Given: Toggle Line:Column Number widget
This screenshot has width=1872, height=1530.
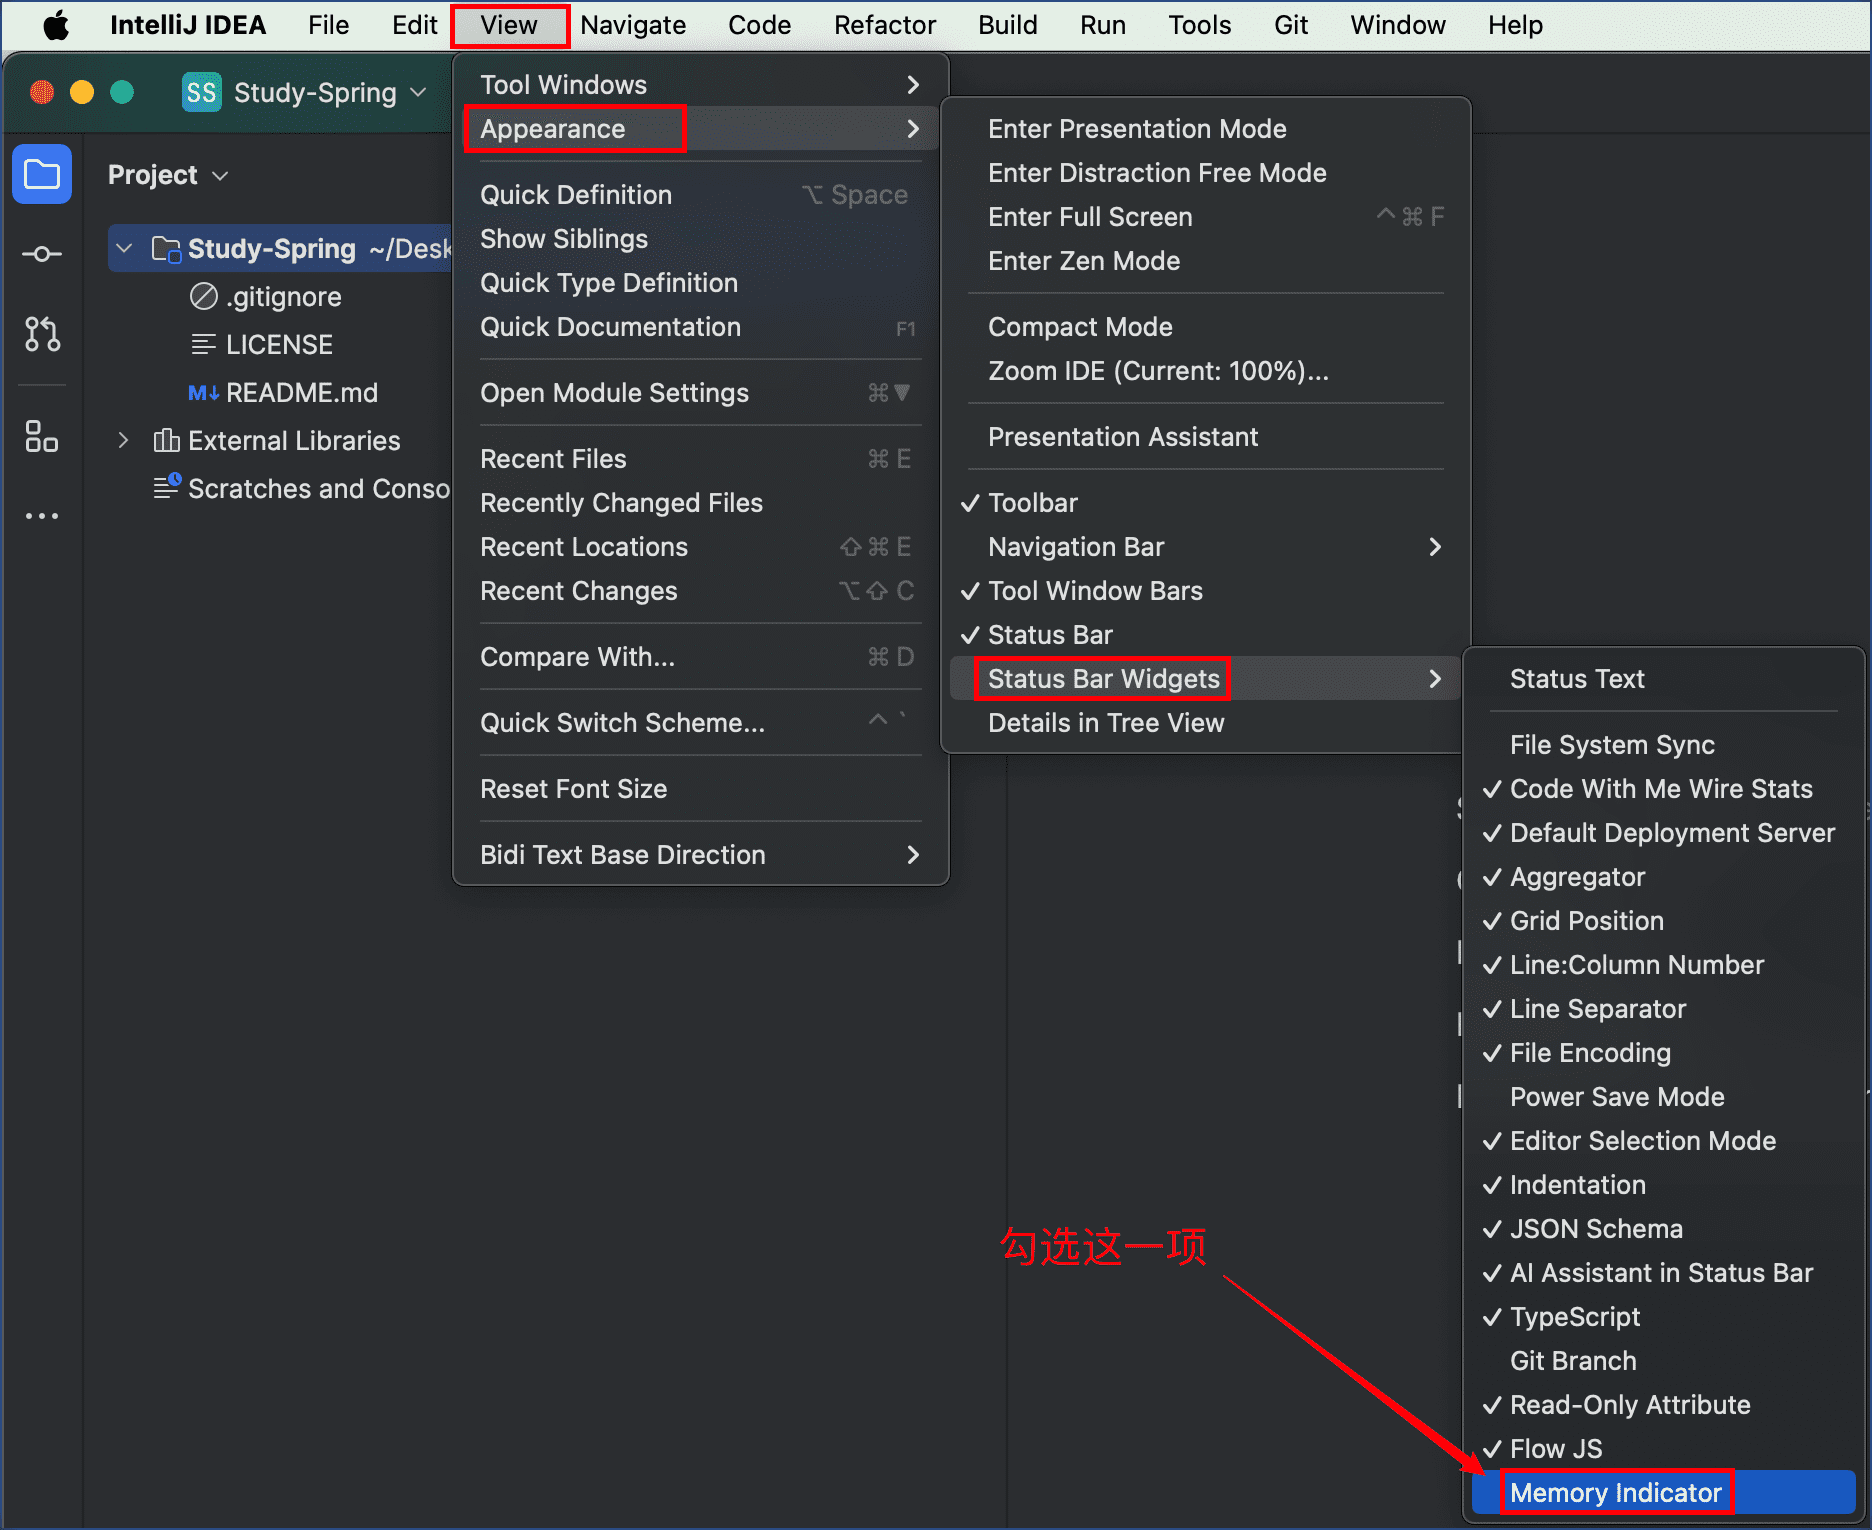Looking at the screenshot, I should tap(1664, 965).
